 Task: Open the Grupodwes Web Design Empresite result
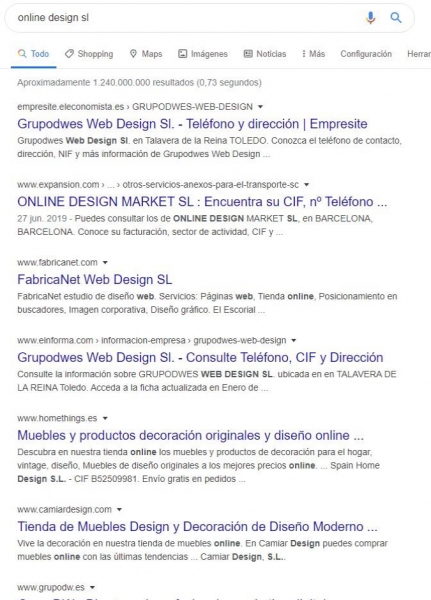pos(192,124)
